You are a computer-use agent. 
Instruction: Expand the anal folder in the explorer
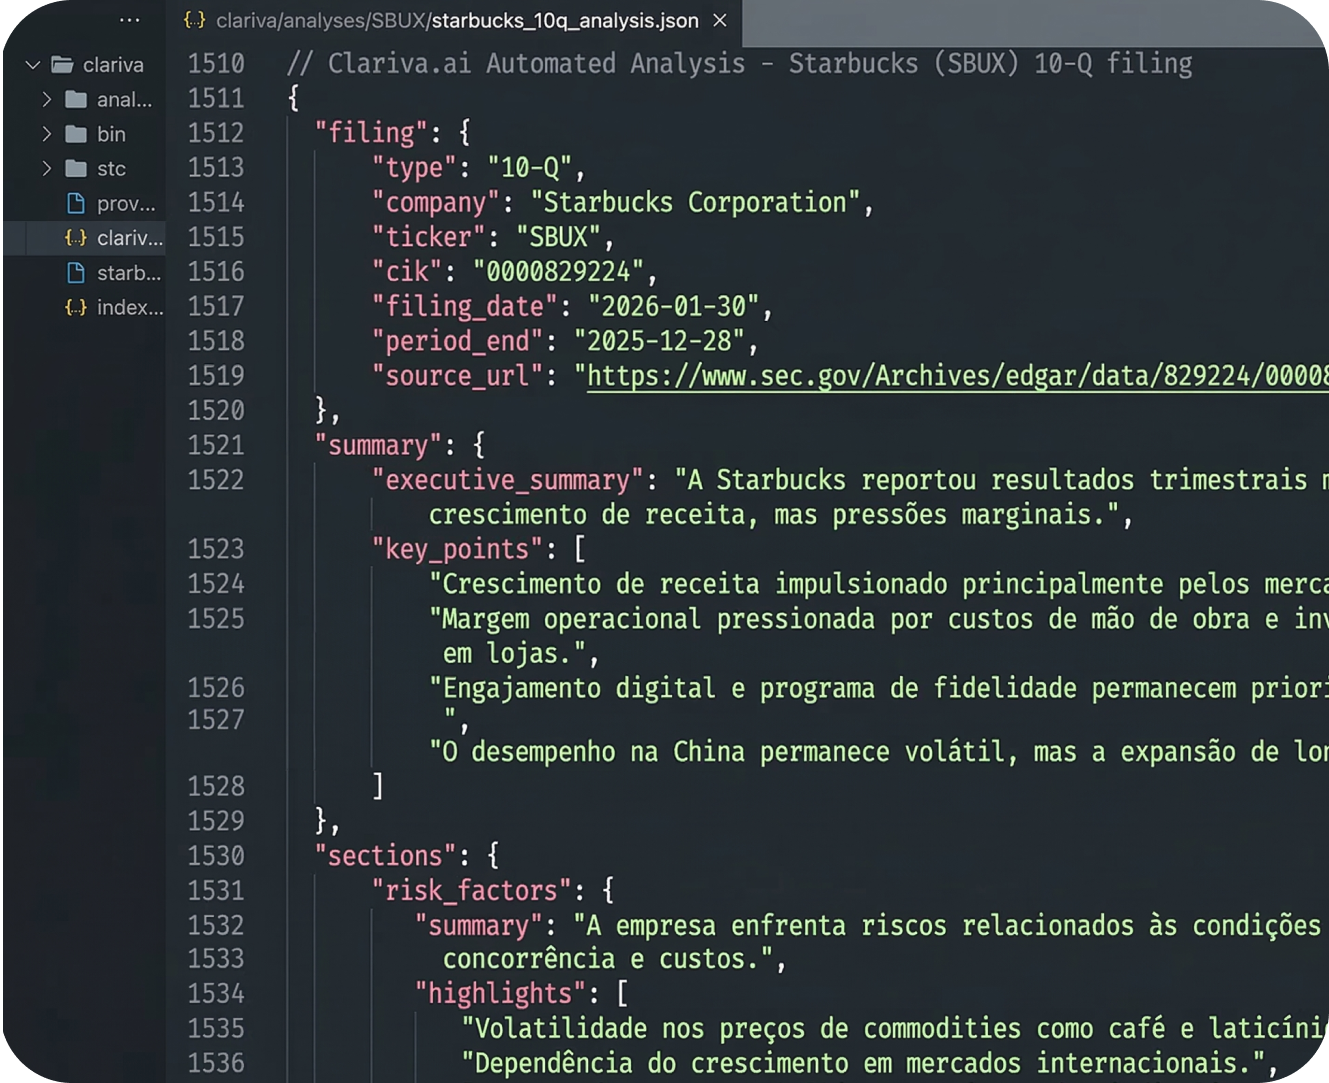tap(47, 99)
